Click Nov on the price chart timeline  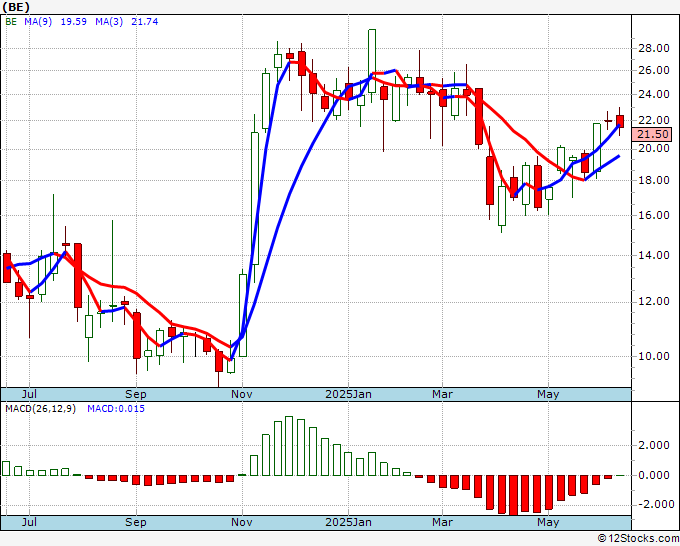point(242,394)
